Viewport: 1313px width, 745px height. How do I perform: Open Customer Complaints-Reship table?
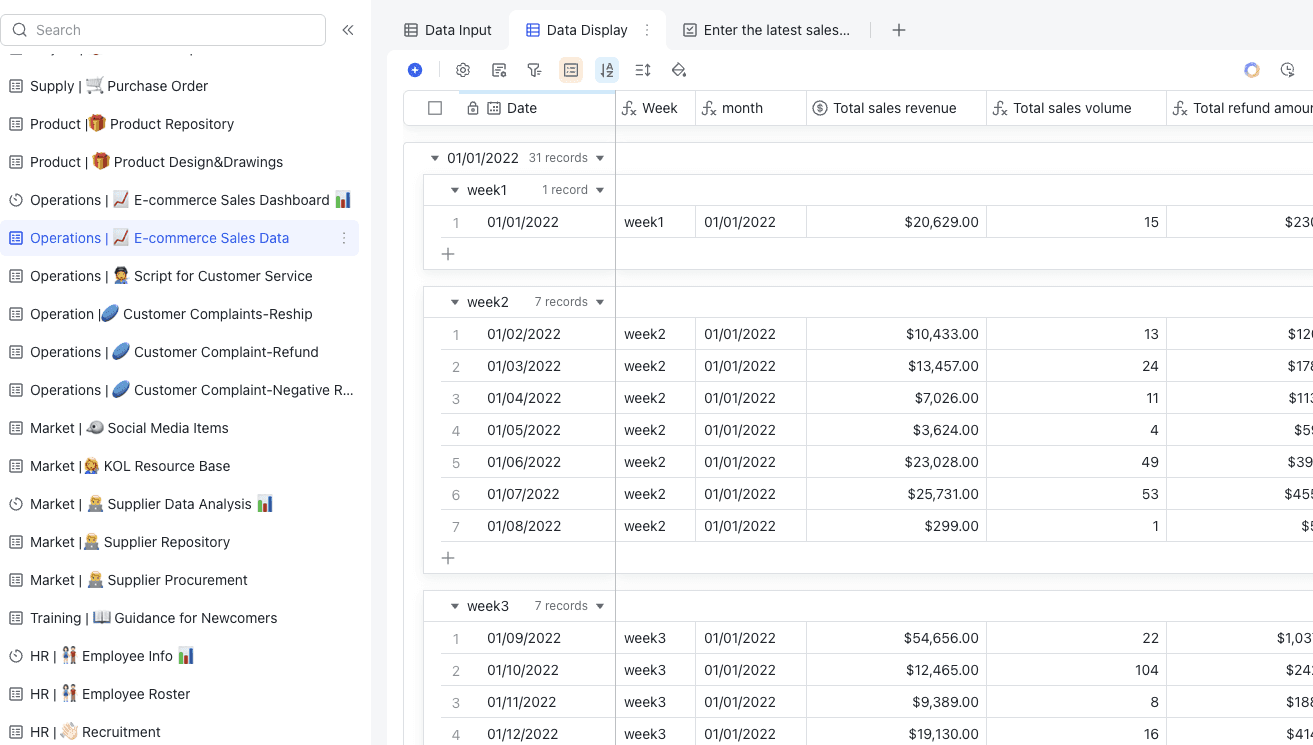pyautogui.click(x=180, y=314)
